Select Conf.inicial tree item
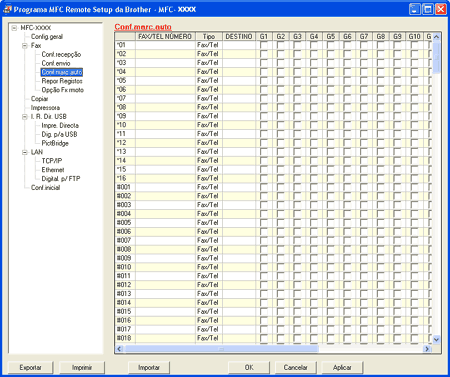The image size is (450, 377). (x=45, y=188)
